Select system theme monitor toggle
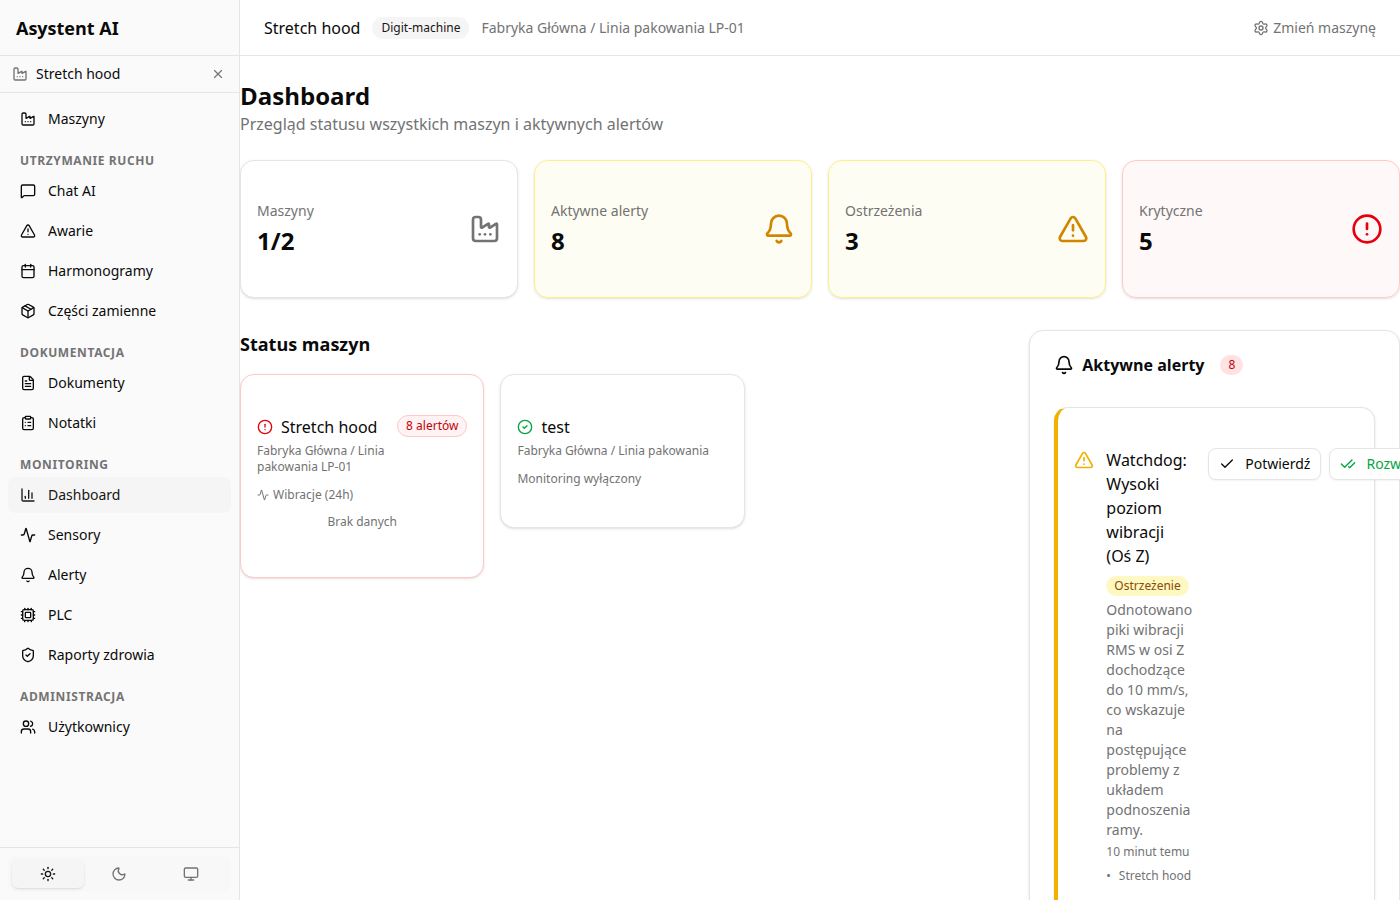This screenshot has height=900, width=1400. click(190, 873)
